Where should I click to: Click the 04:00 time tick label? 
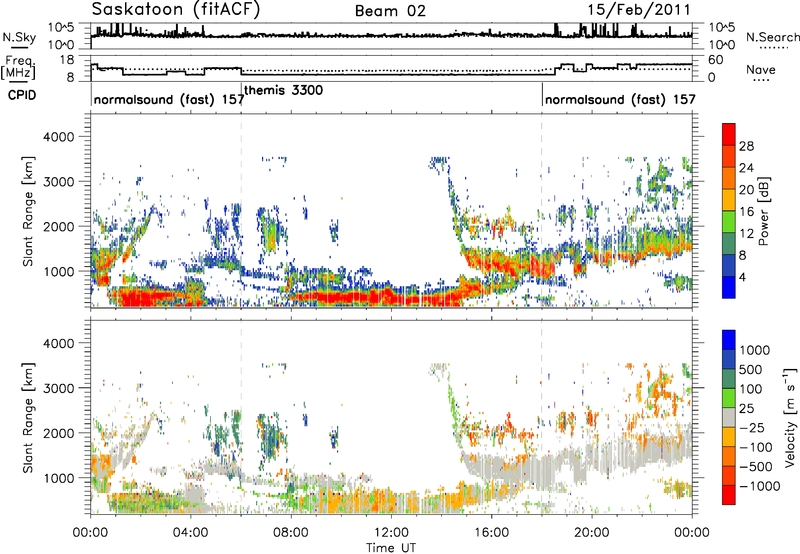[x=190, y=533]
